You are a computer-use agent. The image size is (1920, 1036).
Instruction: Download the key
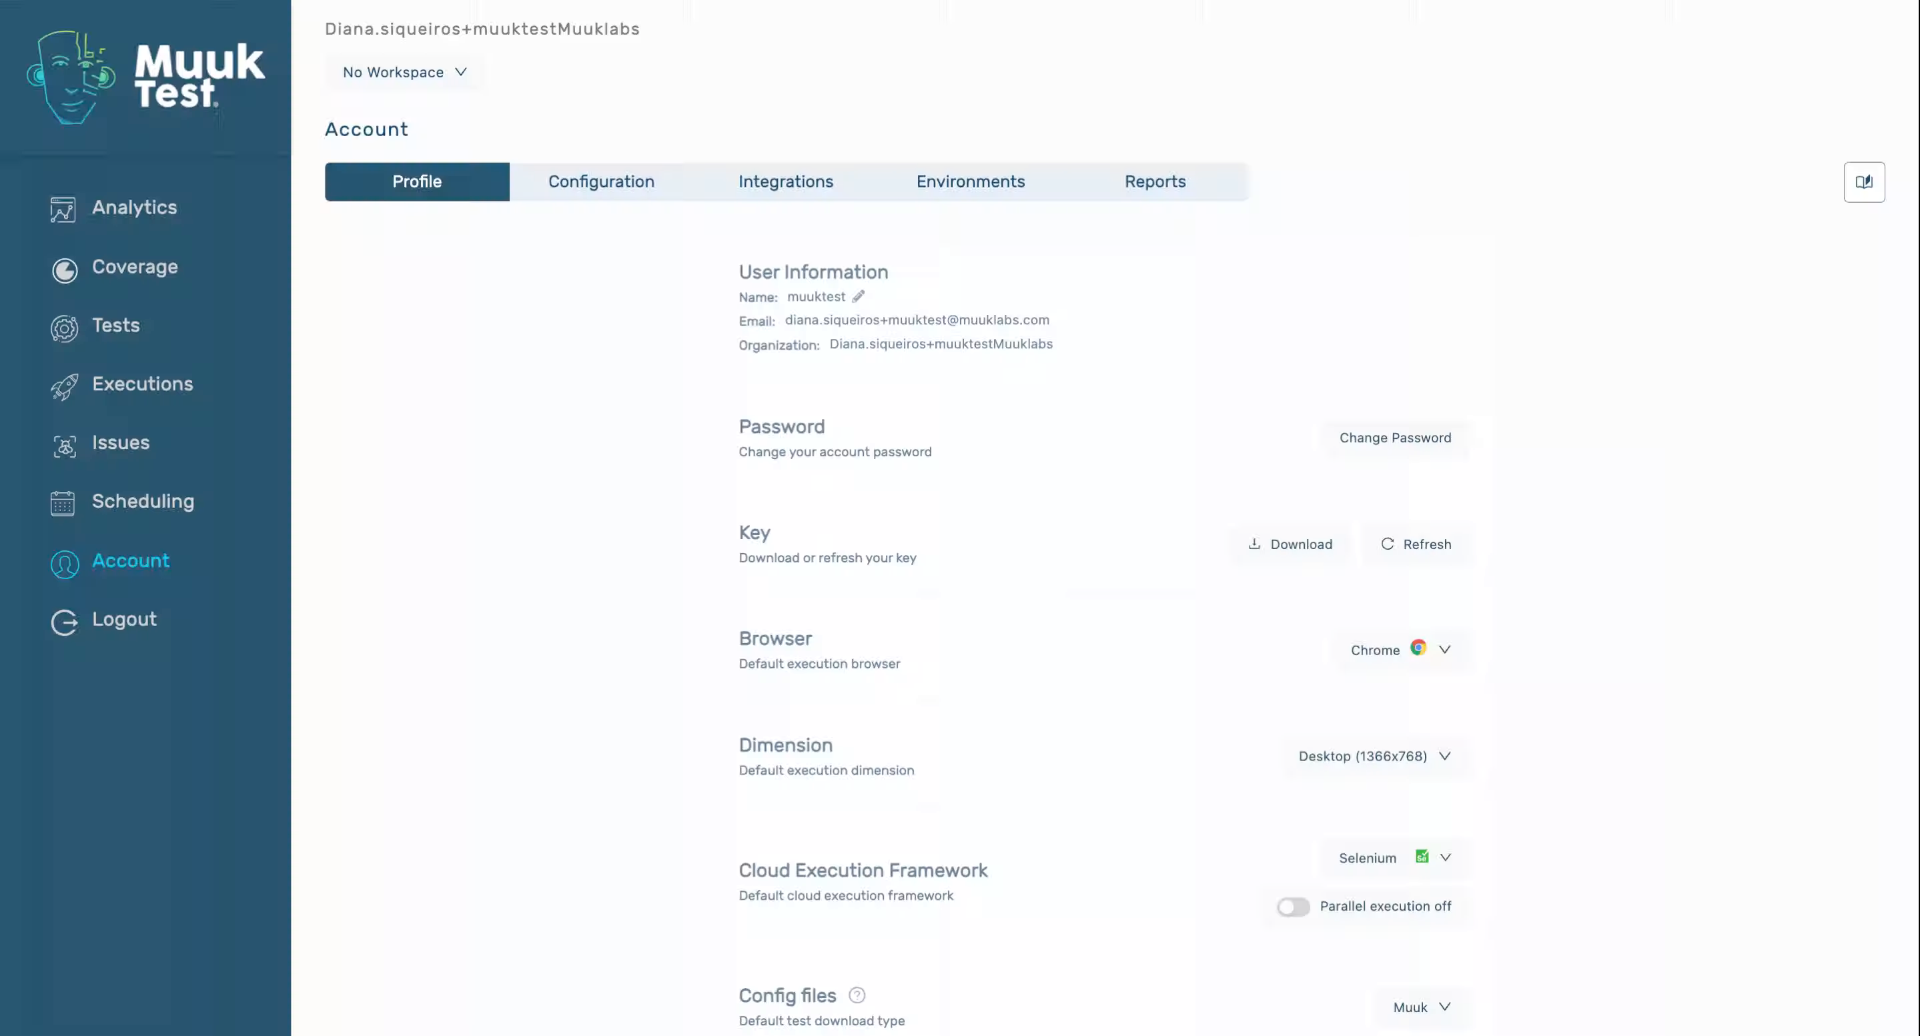1290,544
